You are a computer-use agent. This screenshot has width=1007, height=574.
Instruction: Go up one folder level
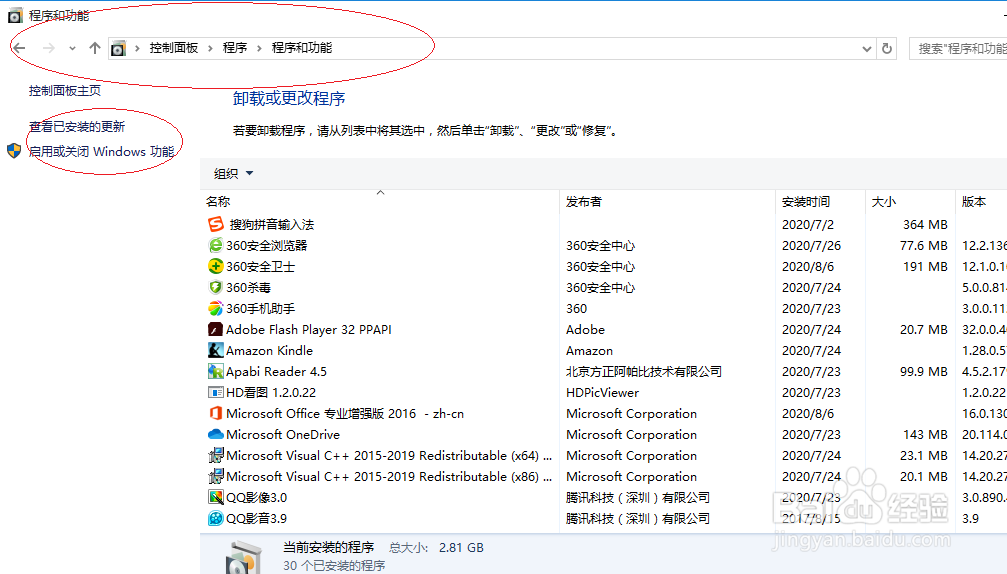click(95, 48)
